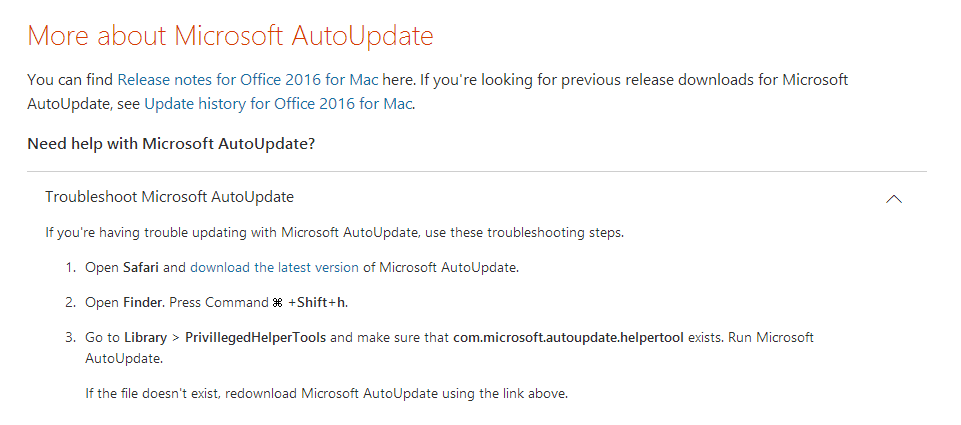Click the bold word Finder in step 2
The height and width of the screenshot is (425, 961).
coord(143,302)
